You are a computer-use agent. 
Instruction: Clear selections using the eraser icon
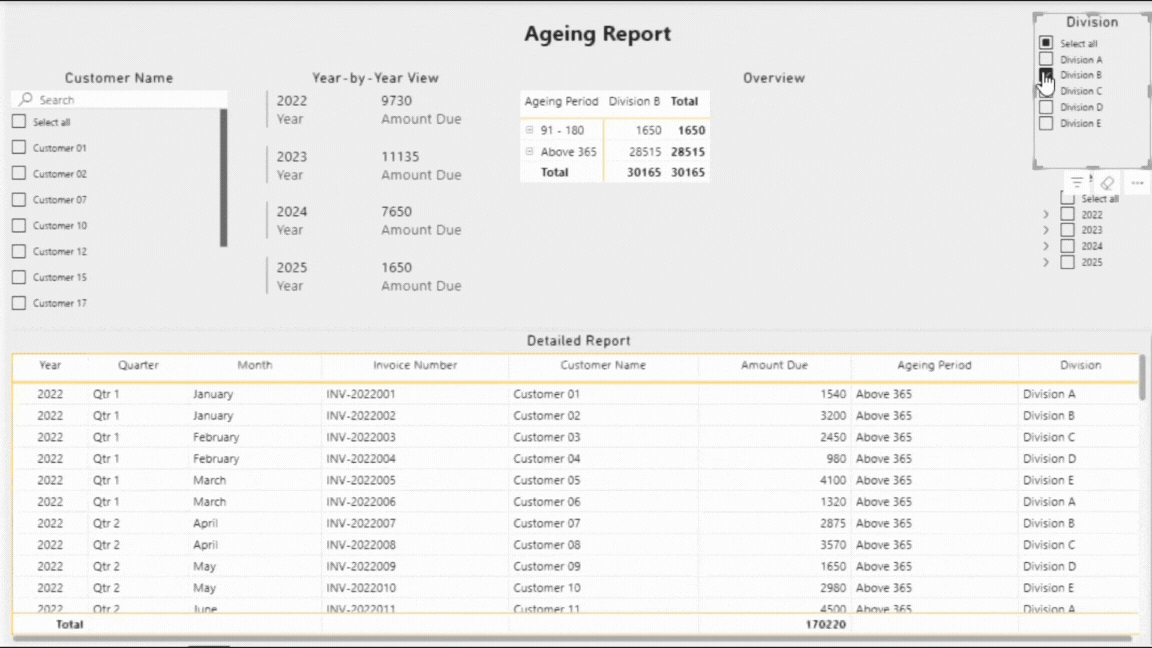click(x=1107, y=182)
